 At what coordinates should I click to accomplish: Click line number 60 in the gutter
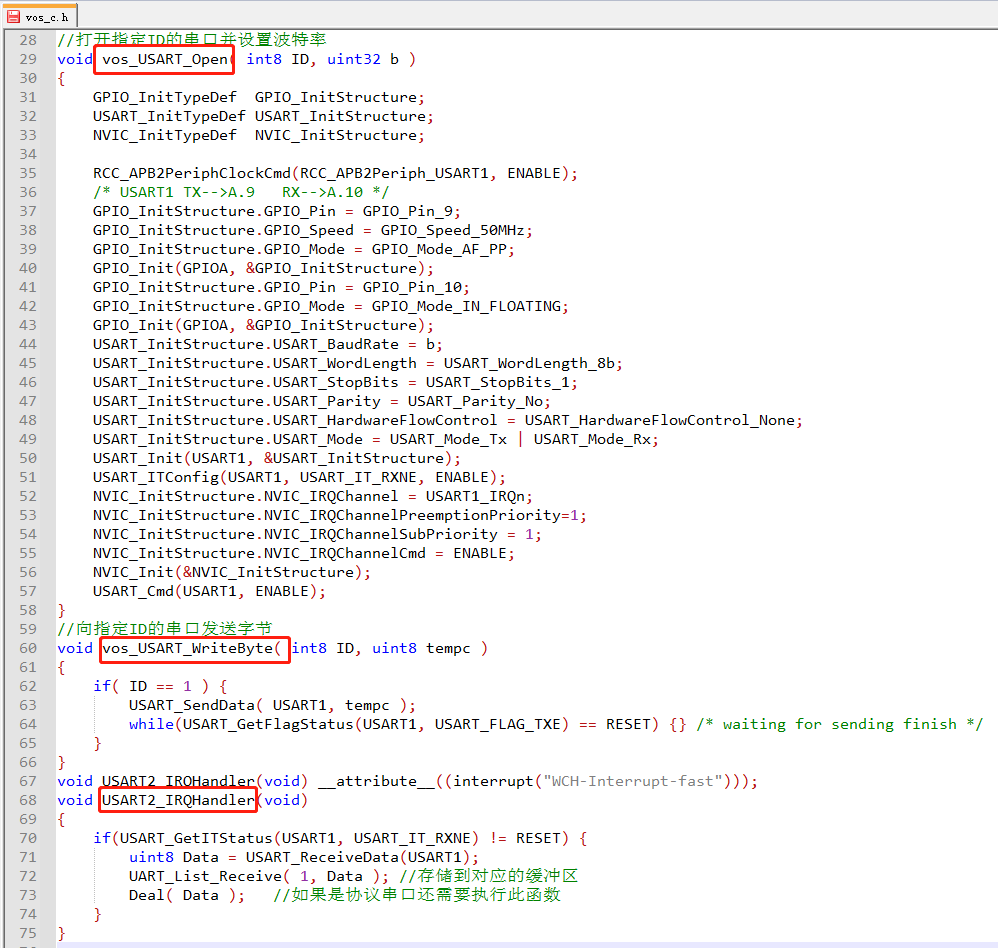tap(28, 648)
